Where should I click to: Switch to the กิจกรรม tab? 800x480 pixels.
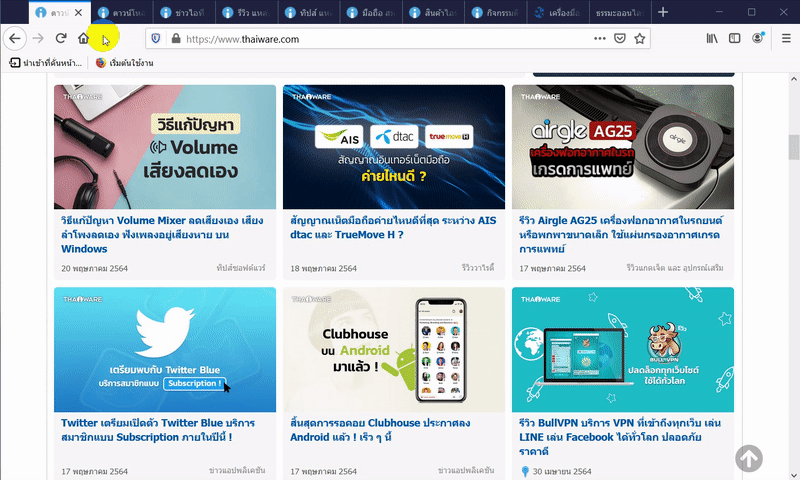tap(496, 13)
